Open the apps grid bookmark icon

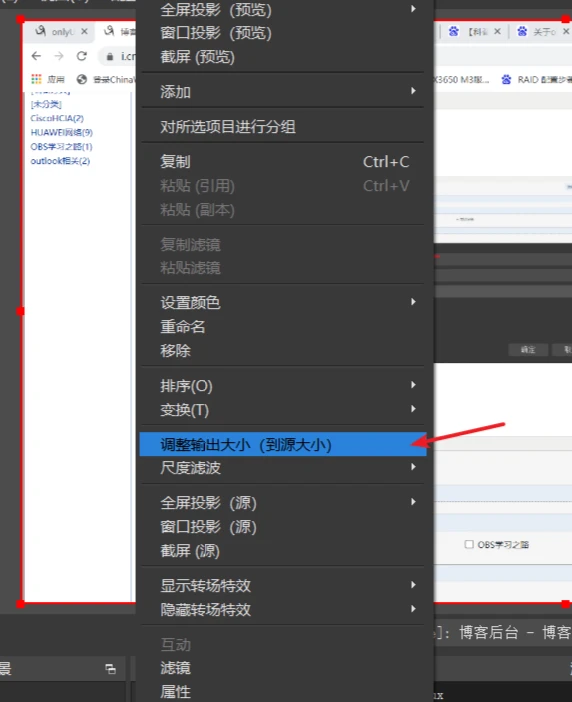click(x=36, y=79)
